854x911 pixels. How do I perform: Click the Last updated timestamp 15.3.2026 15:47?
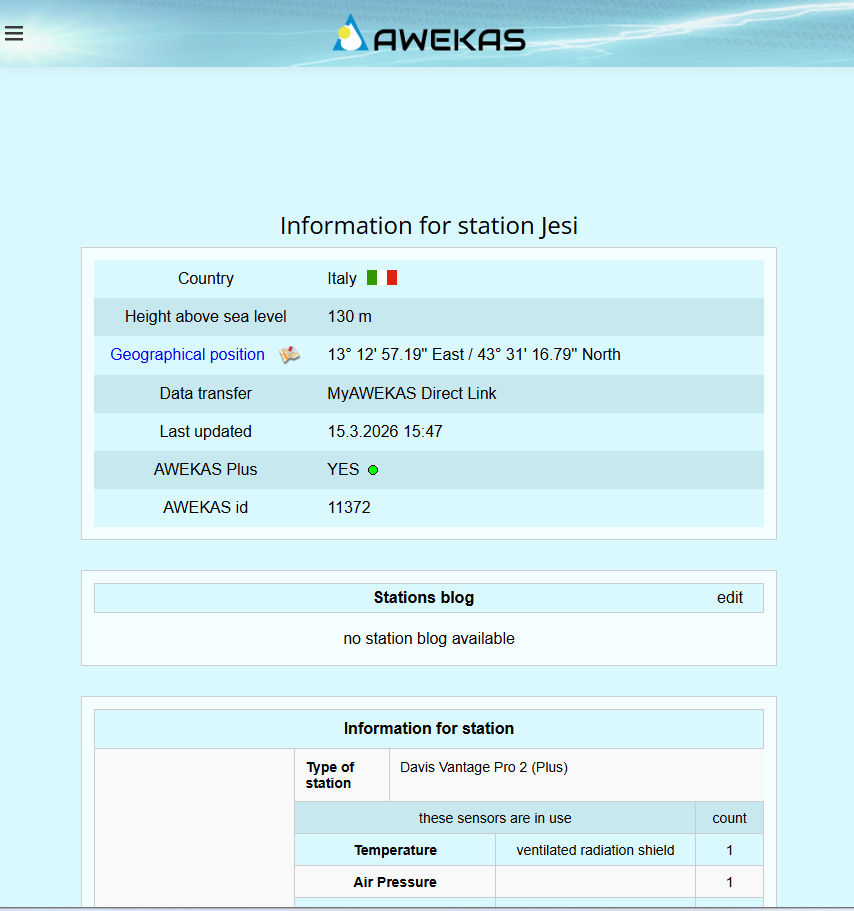tap(384, 432)
